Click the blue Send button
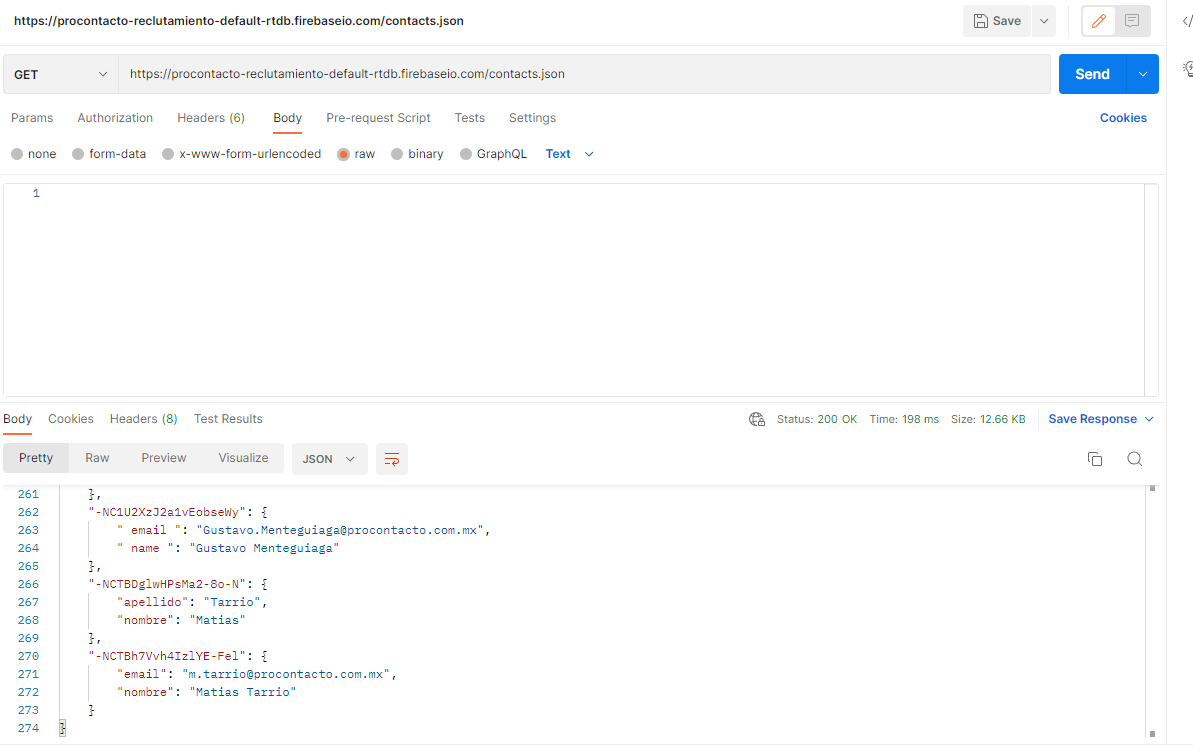Image resolution: width=1193 pixels, height=750 pixels. [x=1093, y=75]
